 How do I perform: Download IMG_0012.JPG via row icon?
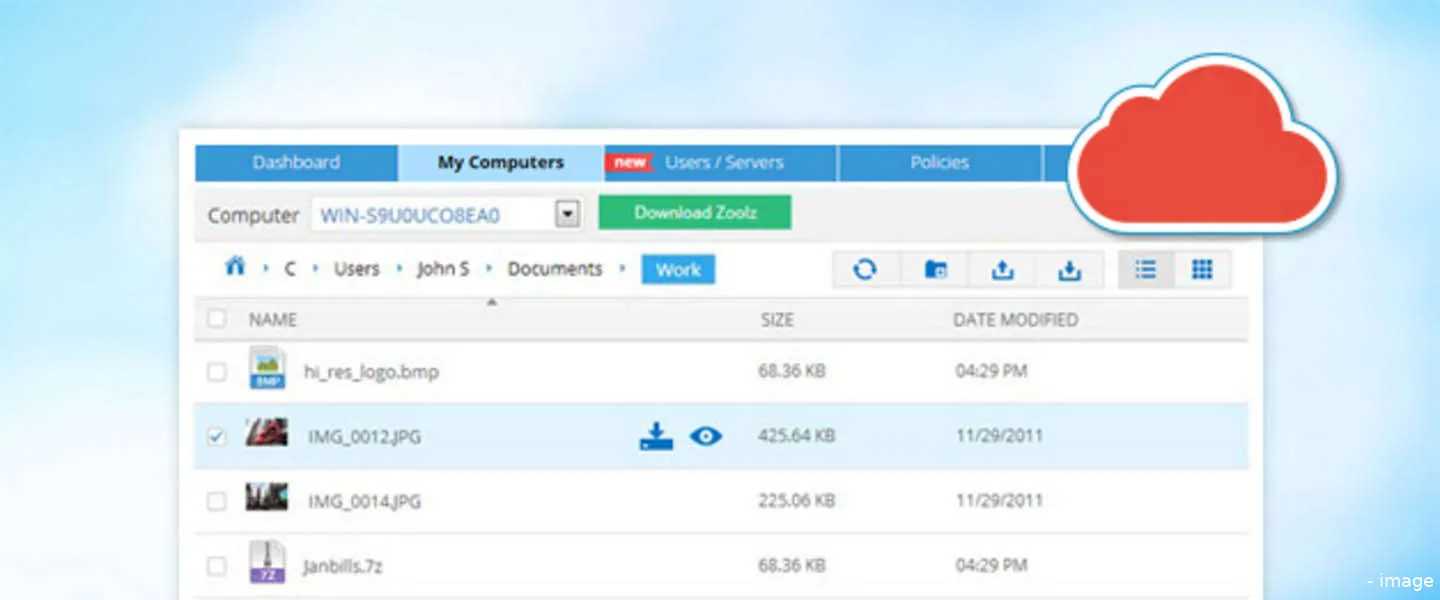(656, 436)
